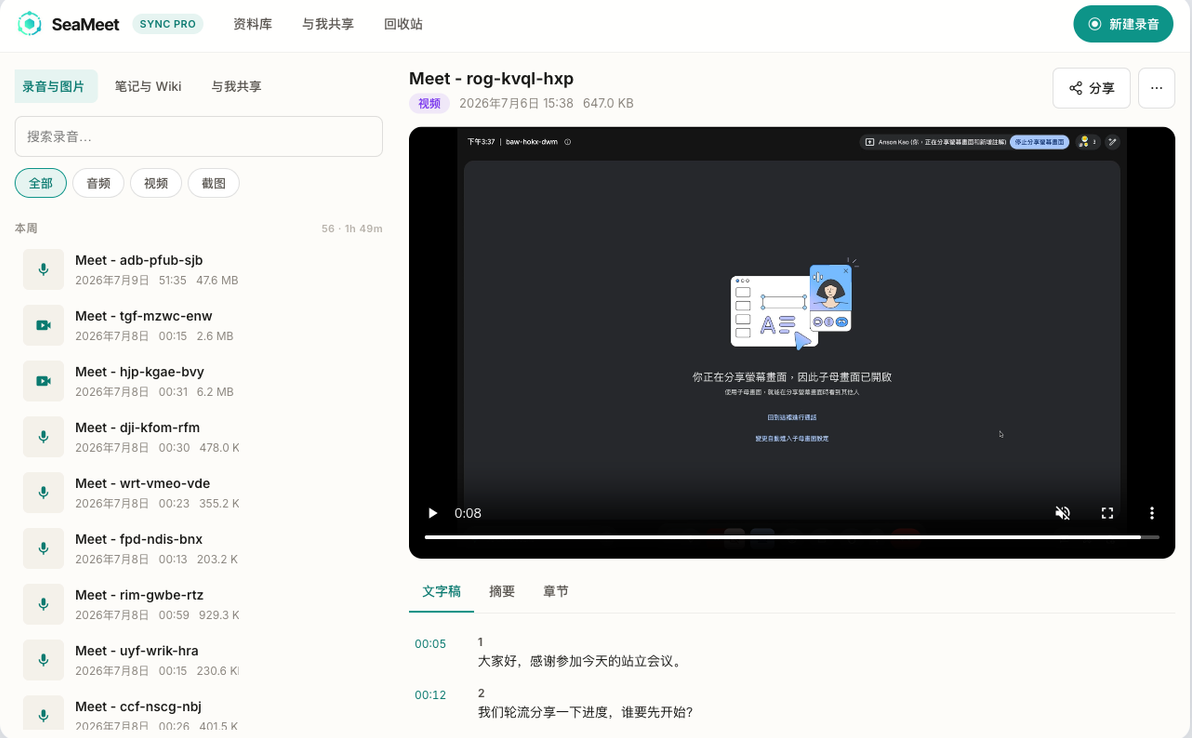Image resolution: width=1192 pixels, height=738 pixels.
Task: Open the 回收站 page
Action: (403, 24)
